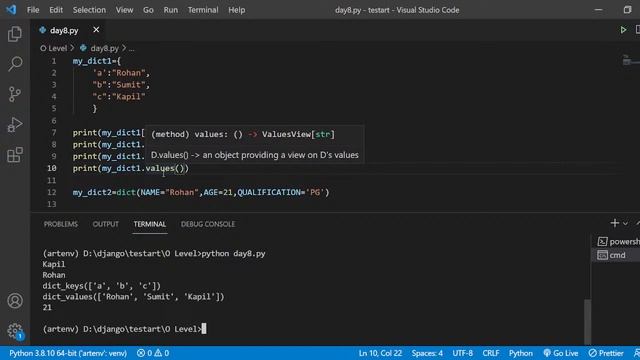Open the Terminal menu

point(203,10)
